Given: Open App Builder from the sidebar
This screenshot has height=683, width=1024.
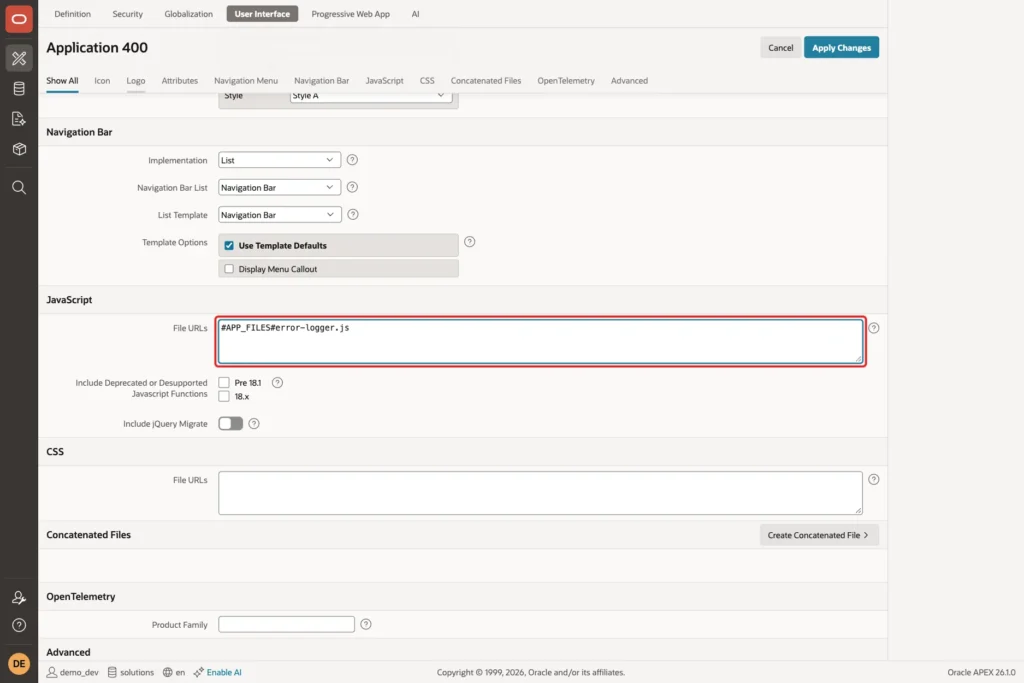Looking at the screenshot, I should [19, 58].
